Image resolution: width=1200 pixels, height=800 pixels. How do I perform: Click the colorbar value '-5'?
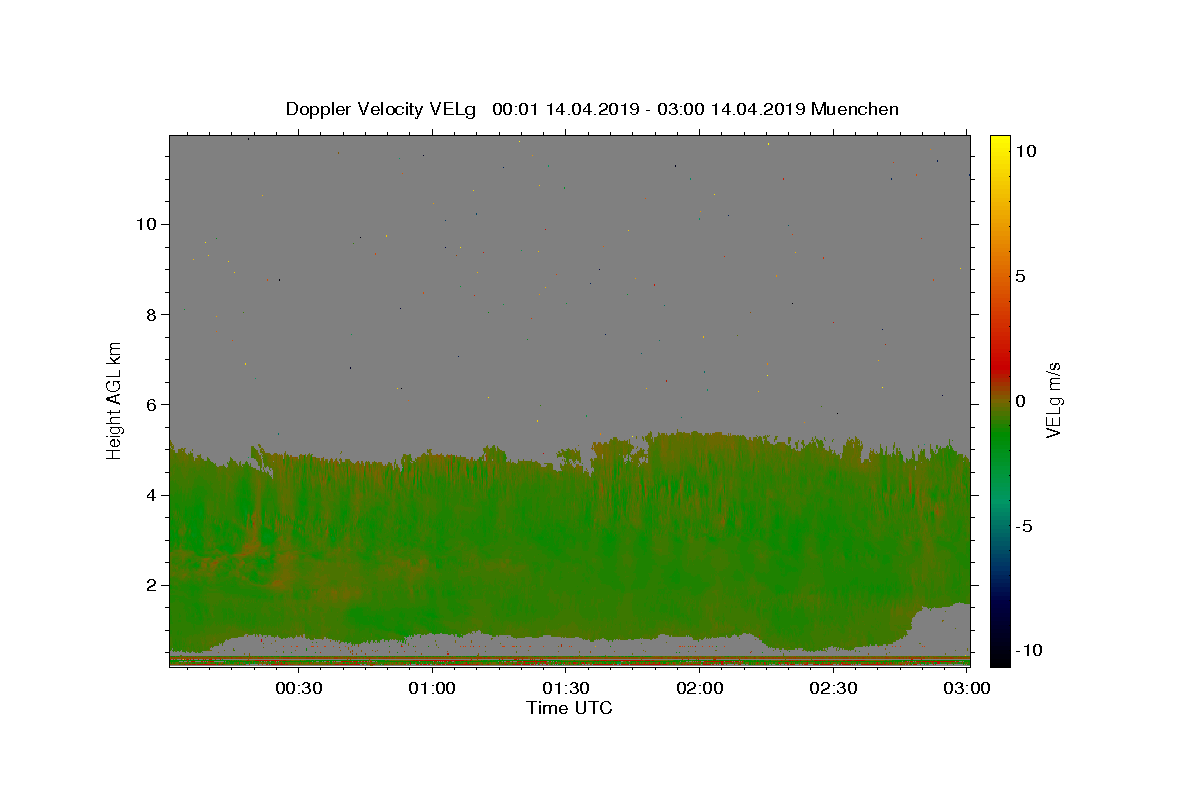pyautogui.click(x=1025, y=526)
